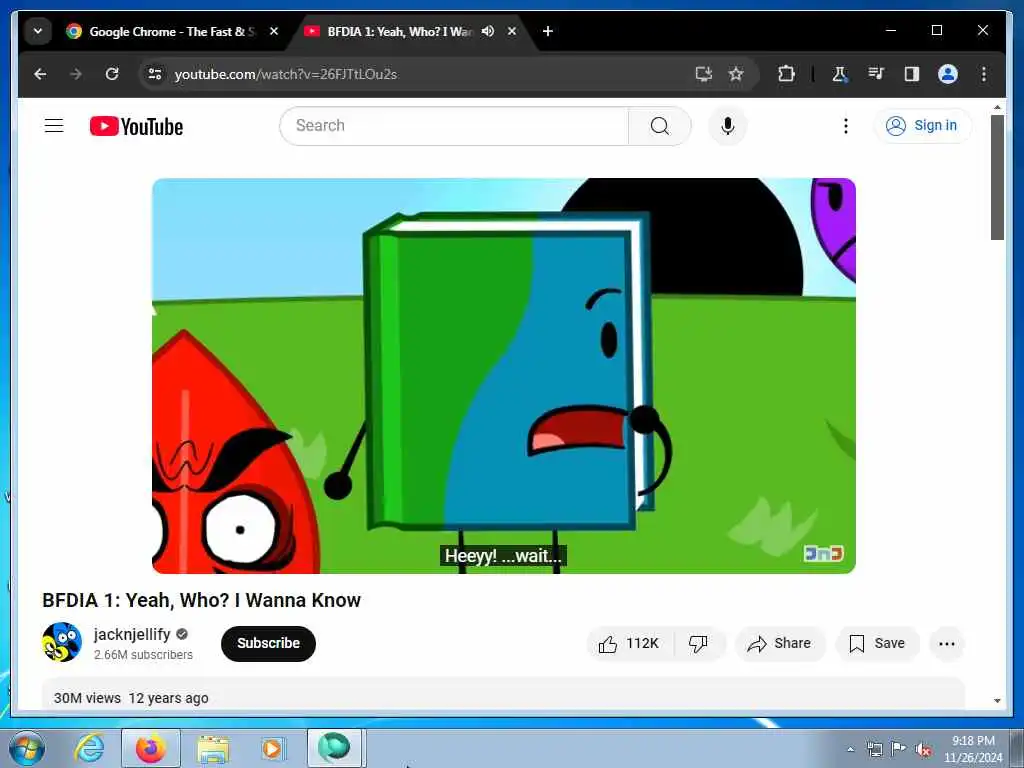This screenshot has width=1024, height=768.
Task: Click the video title text
Action: coord(201,600)
